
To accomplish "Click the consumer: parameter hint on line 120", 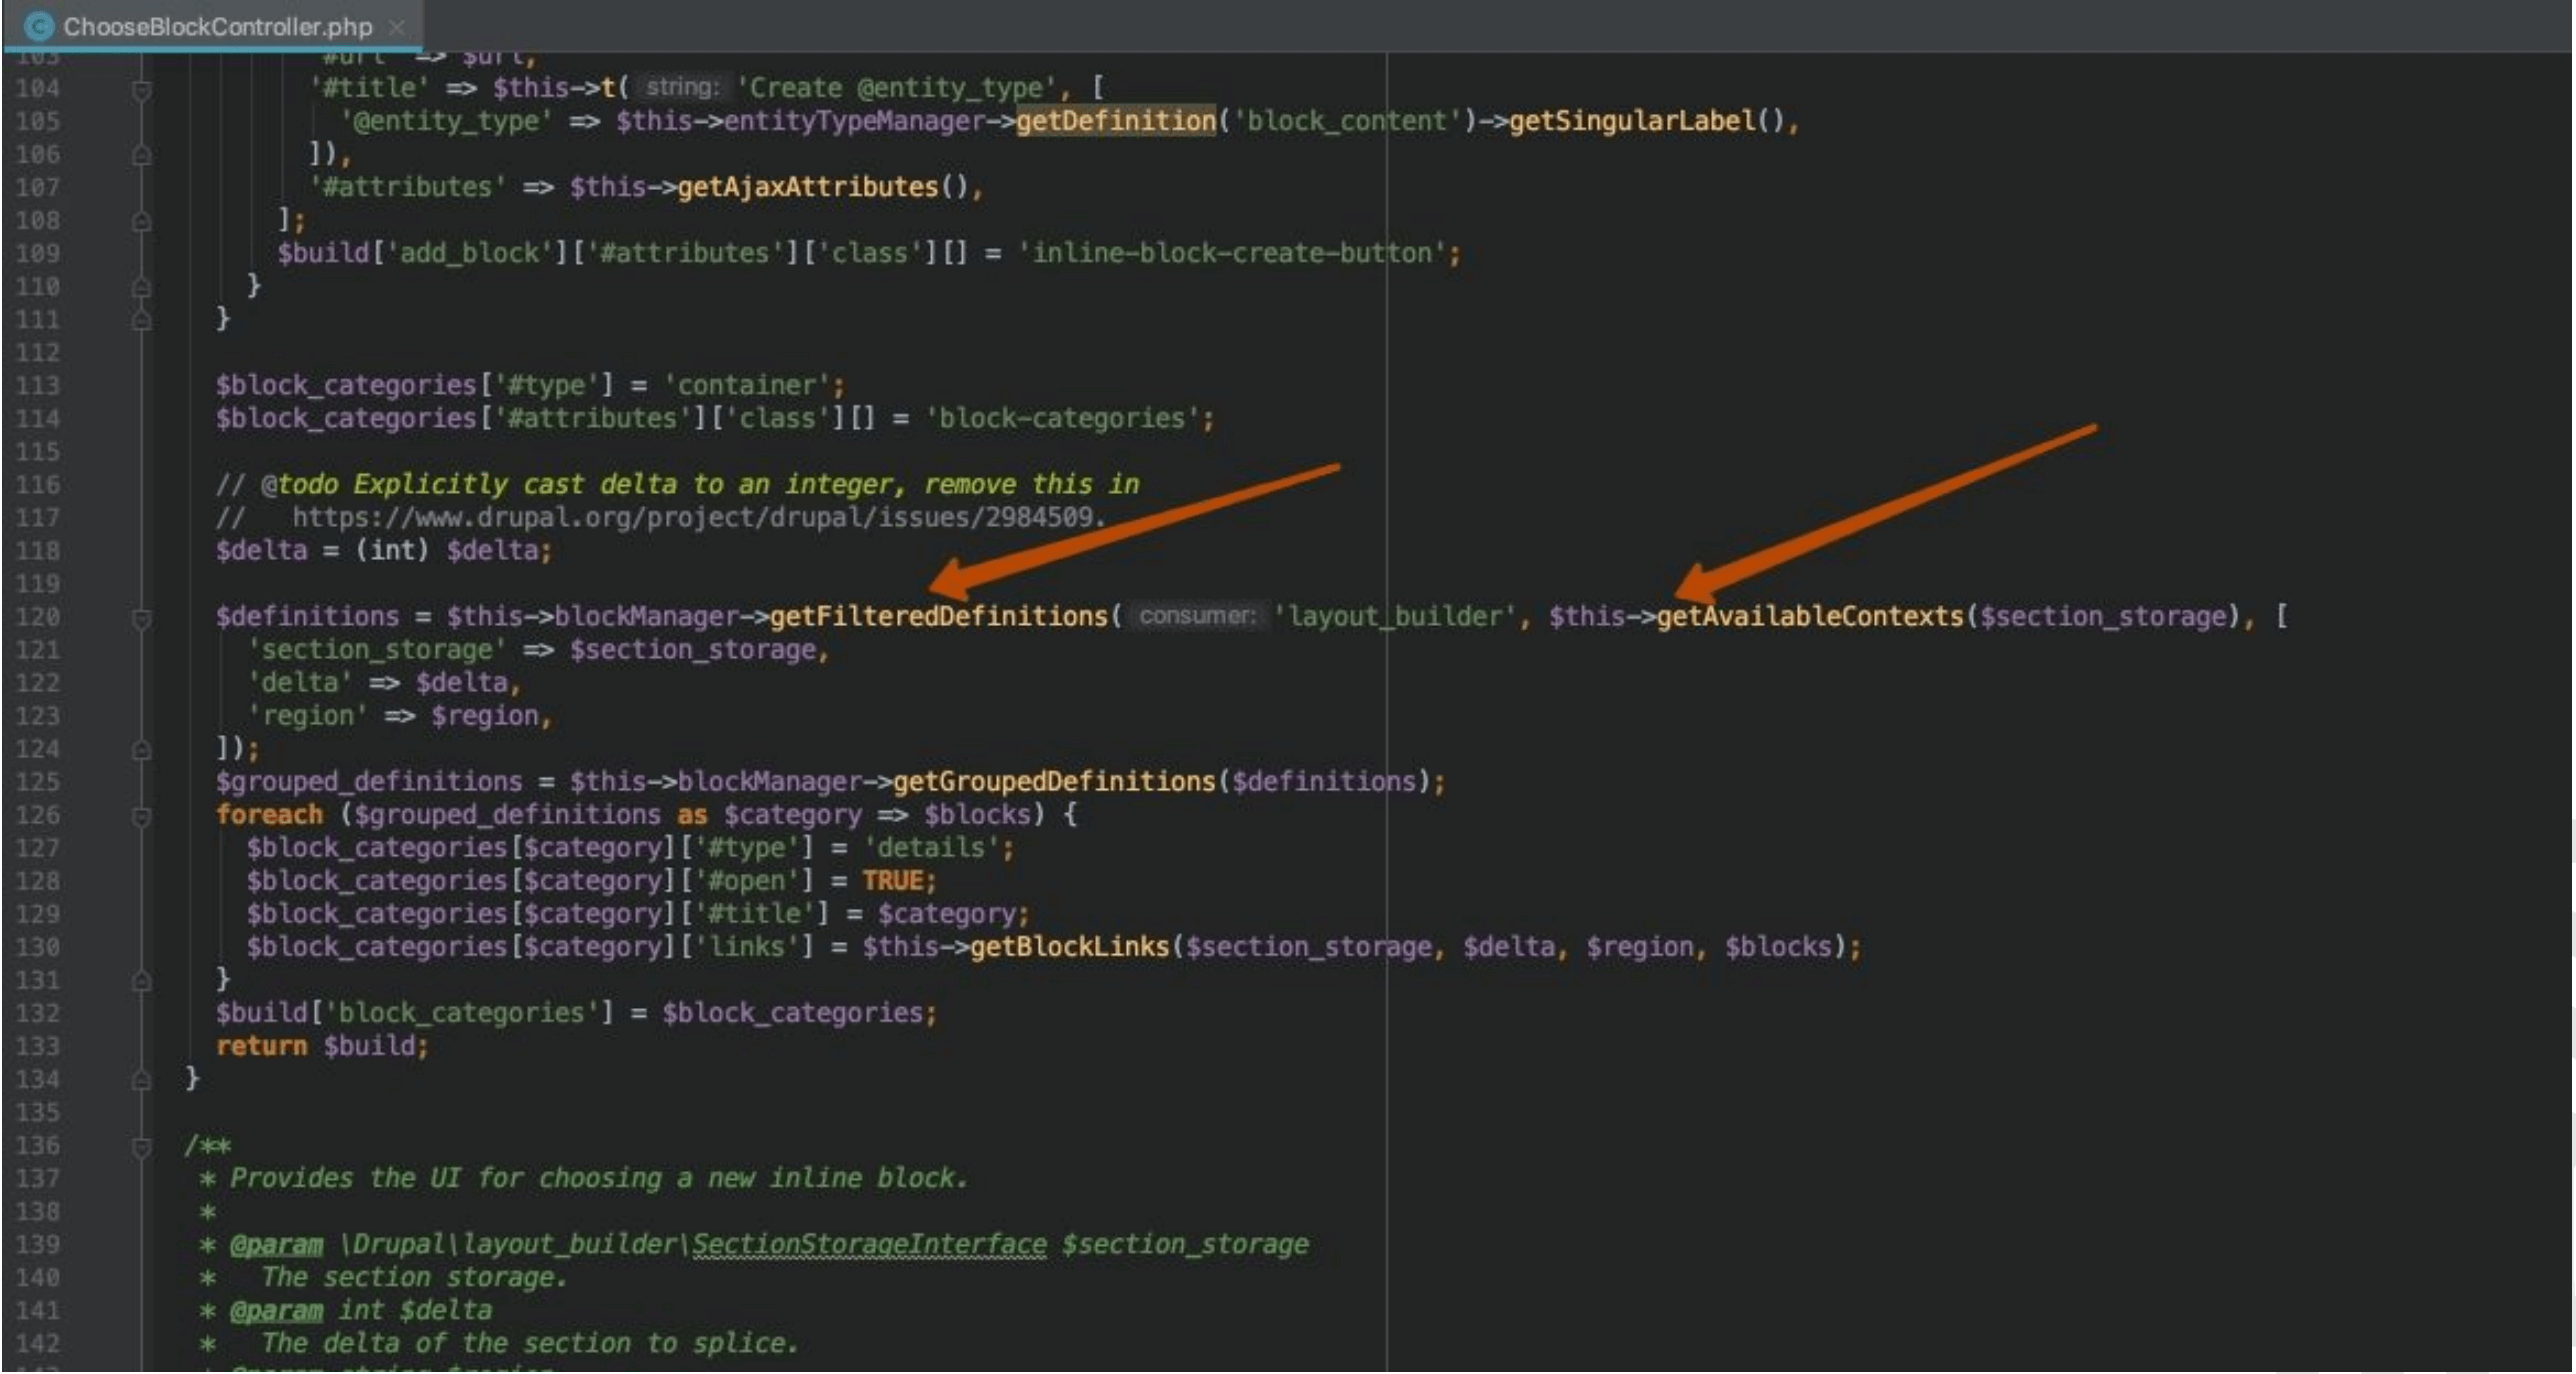I will (x=1196, y=616).
